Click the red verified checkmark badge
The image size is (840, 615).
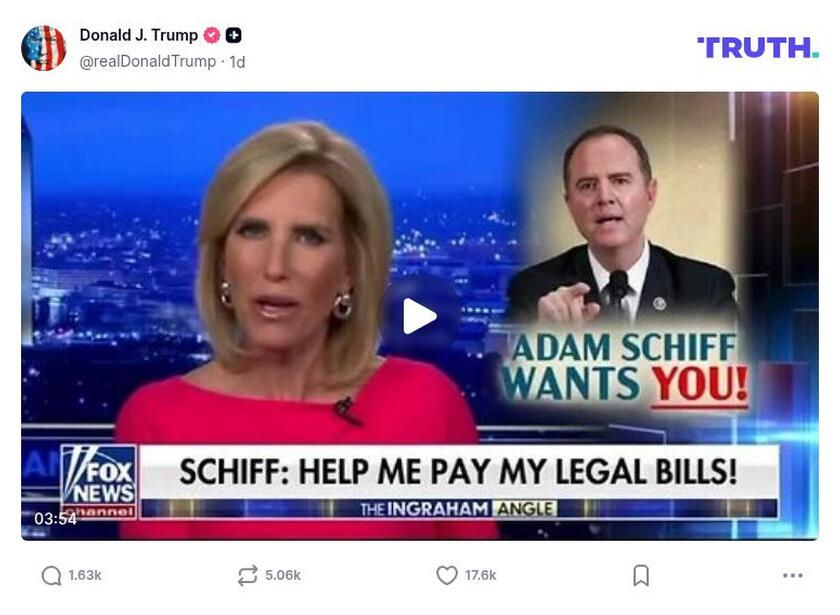tap(212, 35)
